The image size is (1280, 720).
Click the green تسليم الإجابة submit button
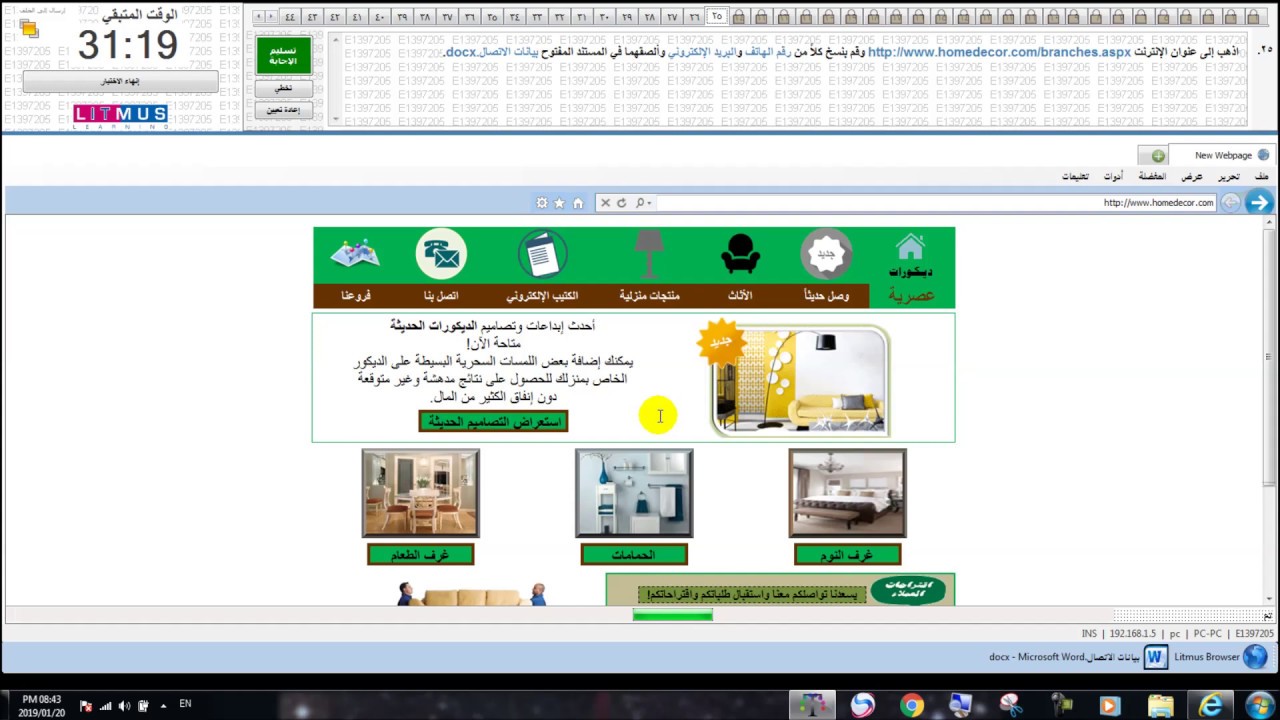pyautogui.click(x=283, y=56)
